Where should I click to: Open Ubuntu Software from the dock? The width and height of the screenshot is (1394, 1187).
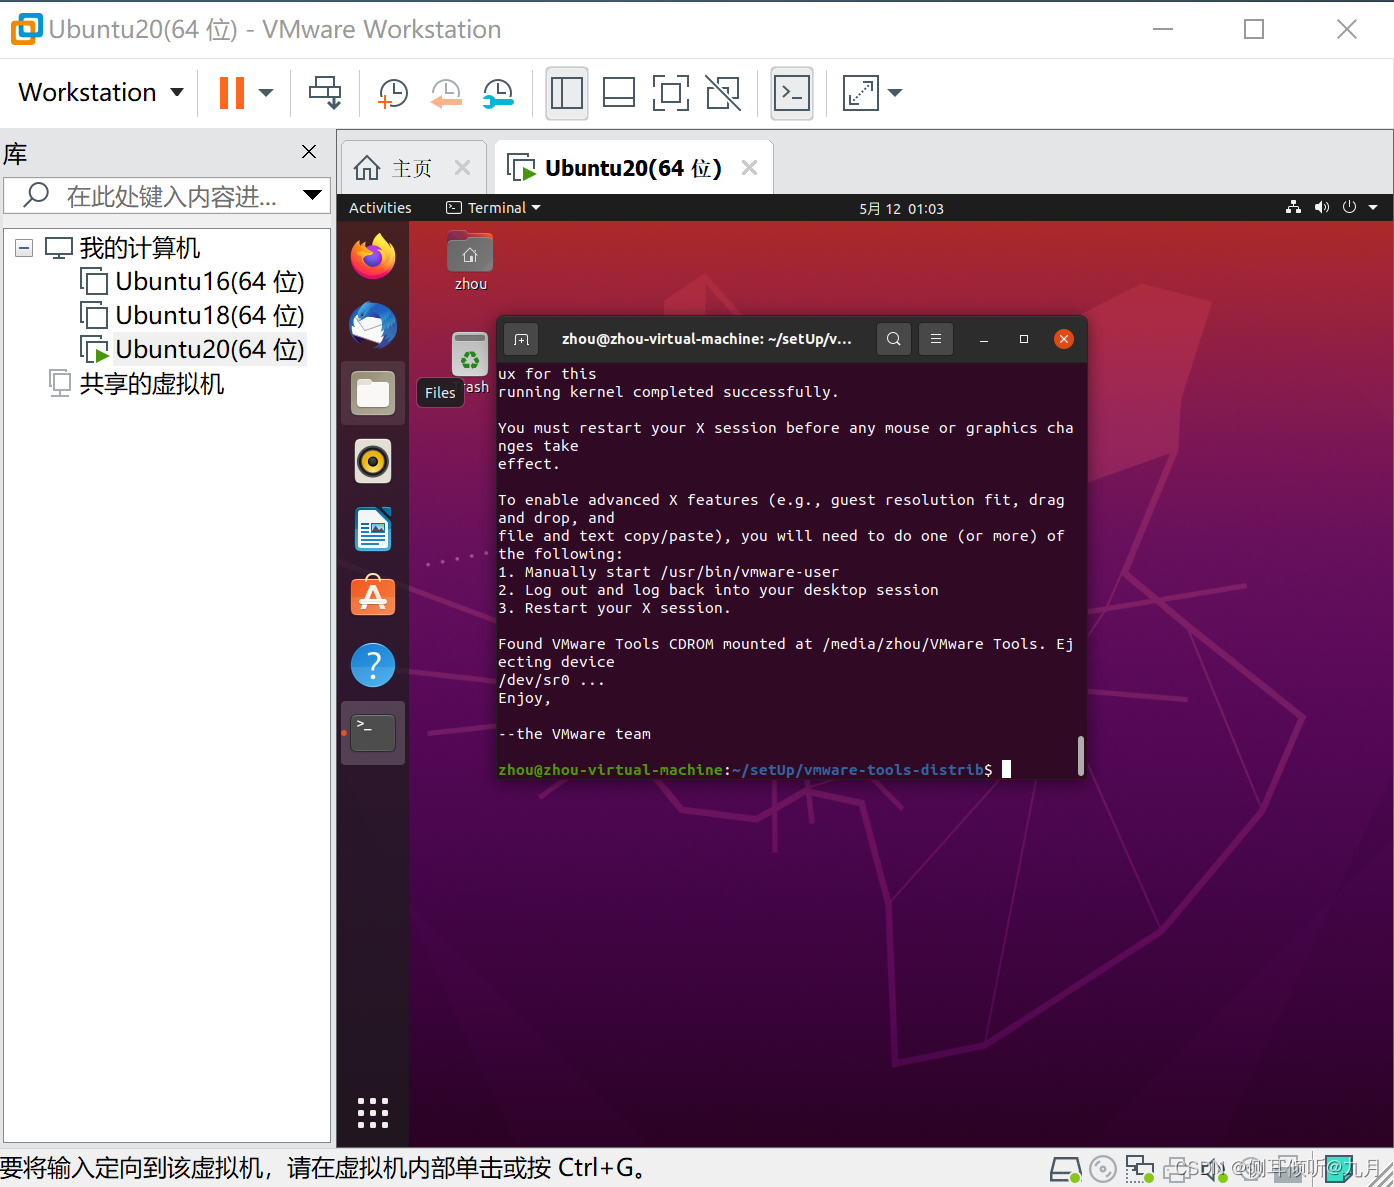tap(373, 597)
